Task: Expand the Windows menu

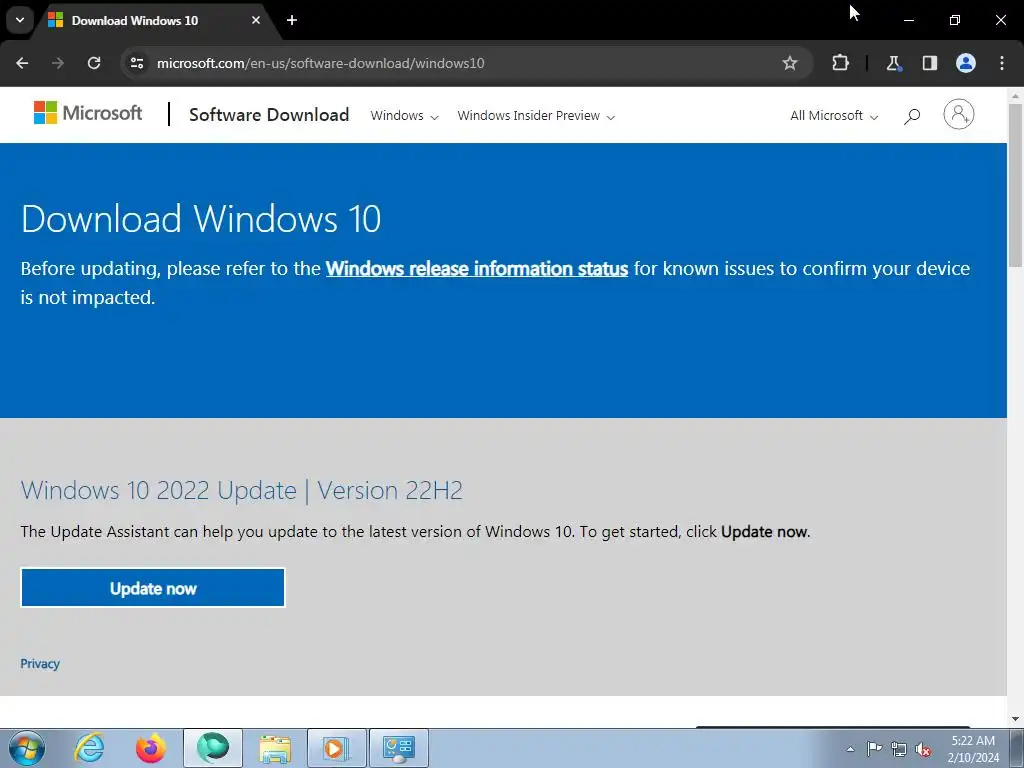Action: click(404, 116)
